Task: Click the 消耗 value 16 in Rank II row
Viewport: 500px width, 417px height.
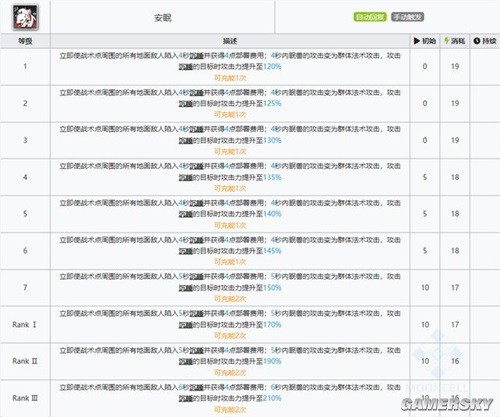Action: pos(455,361)
